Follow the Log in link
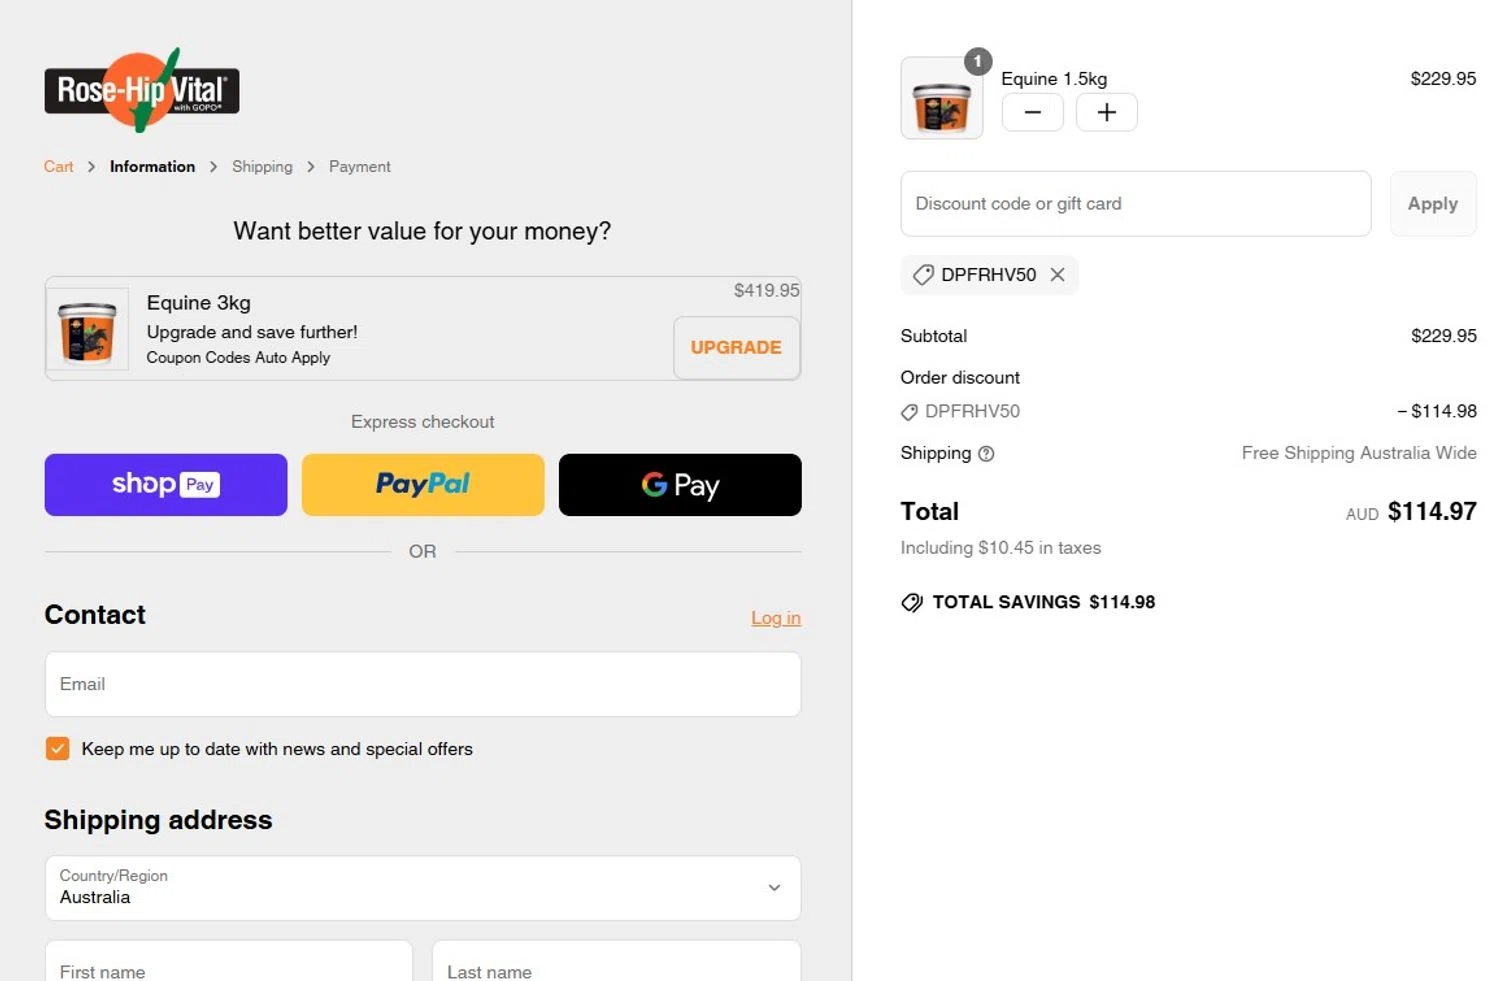The height and width of the screenshot is (981, 1500). (x=775, y=618)
